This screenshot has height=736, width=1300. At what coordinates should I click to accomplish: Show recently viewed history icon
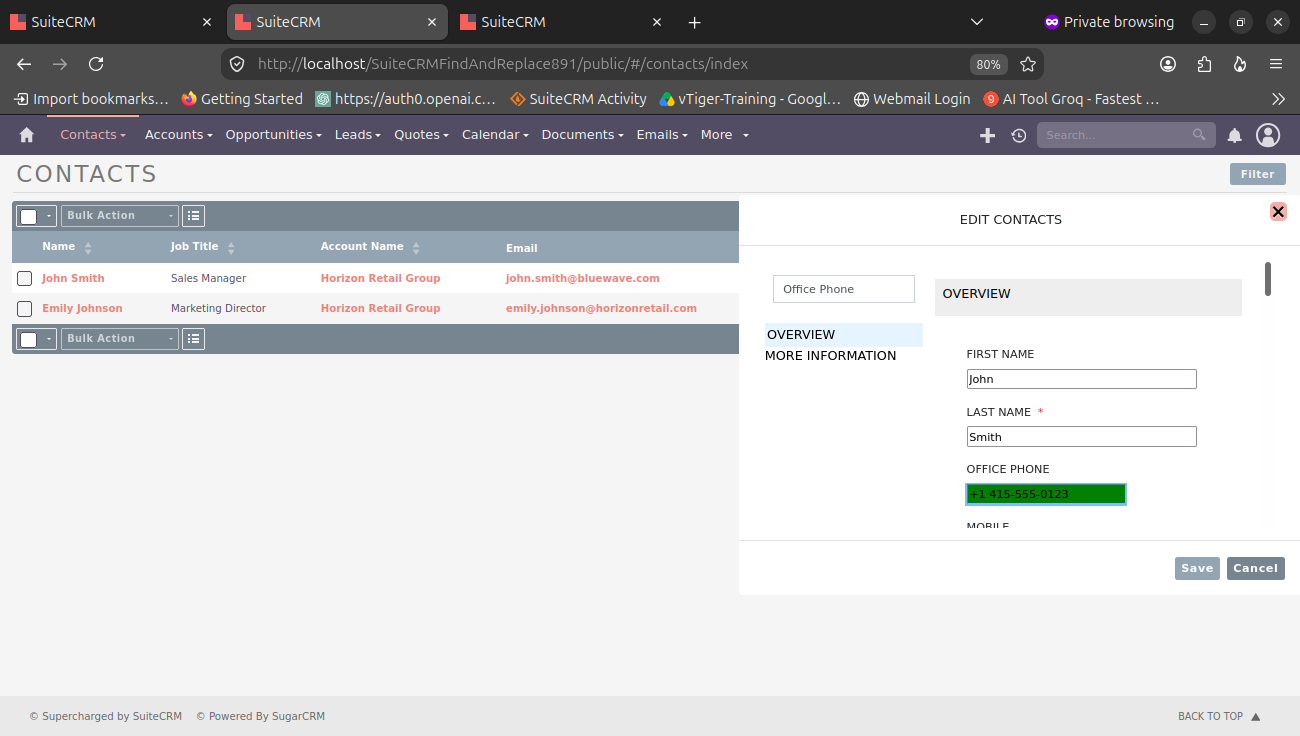[x=1018, y=135]
